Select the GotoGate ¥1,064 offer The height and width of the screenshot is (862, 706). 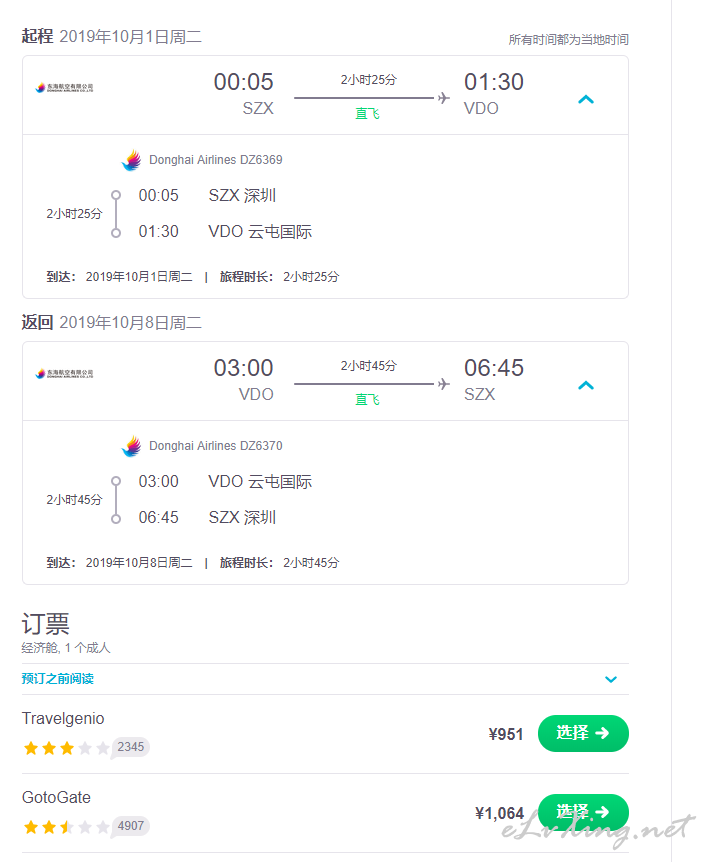583,812
